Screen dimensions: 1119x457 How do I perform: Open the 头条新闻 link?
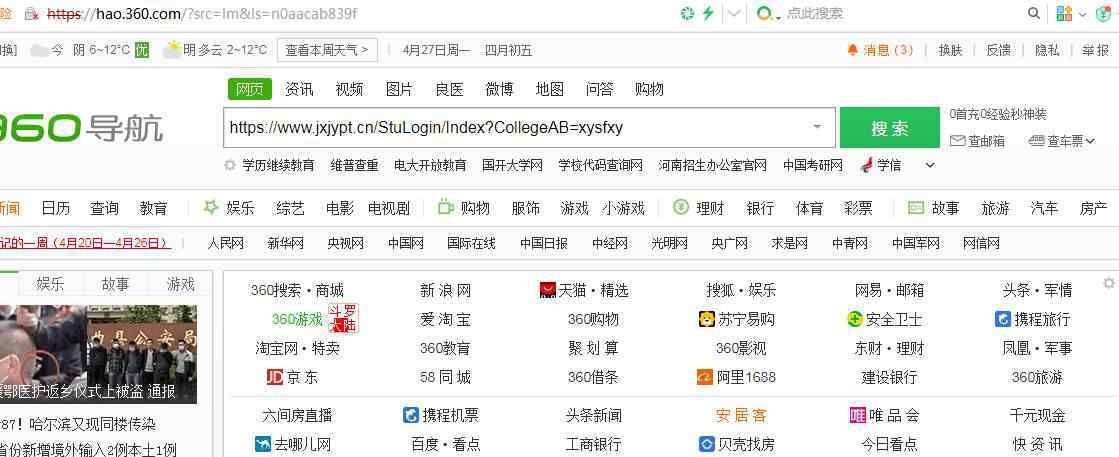[594, 415]
